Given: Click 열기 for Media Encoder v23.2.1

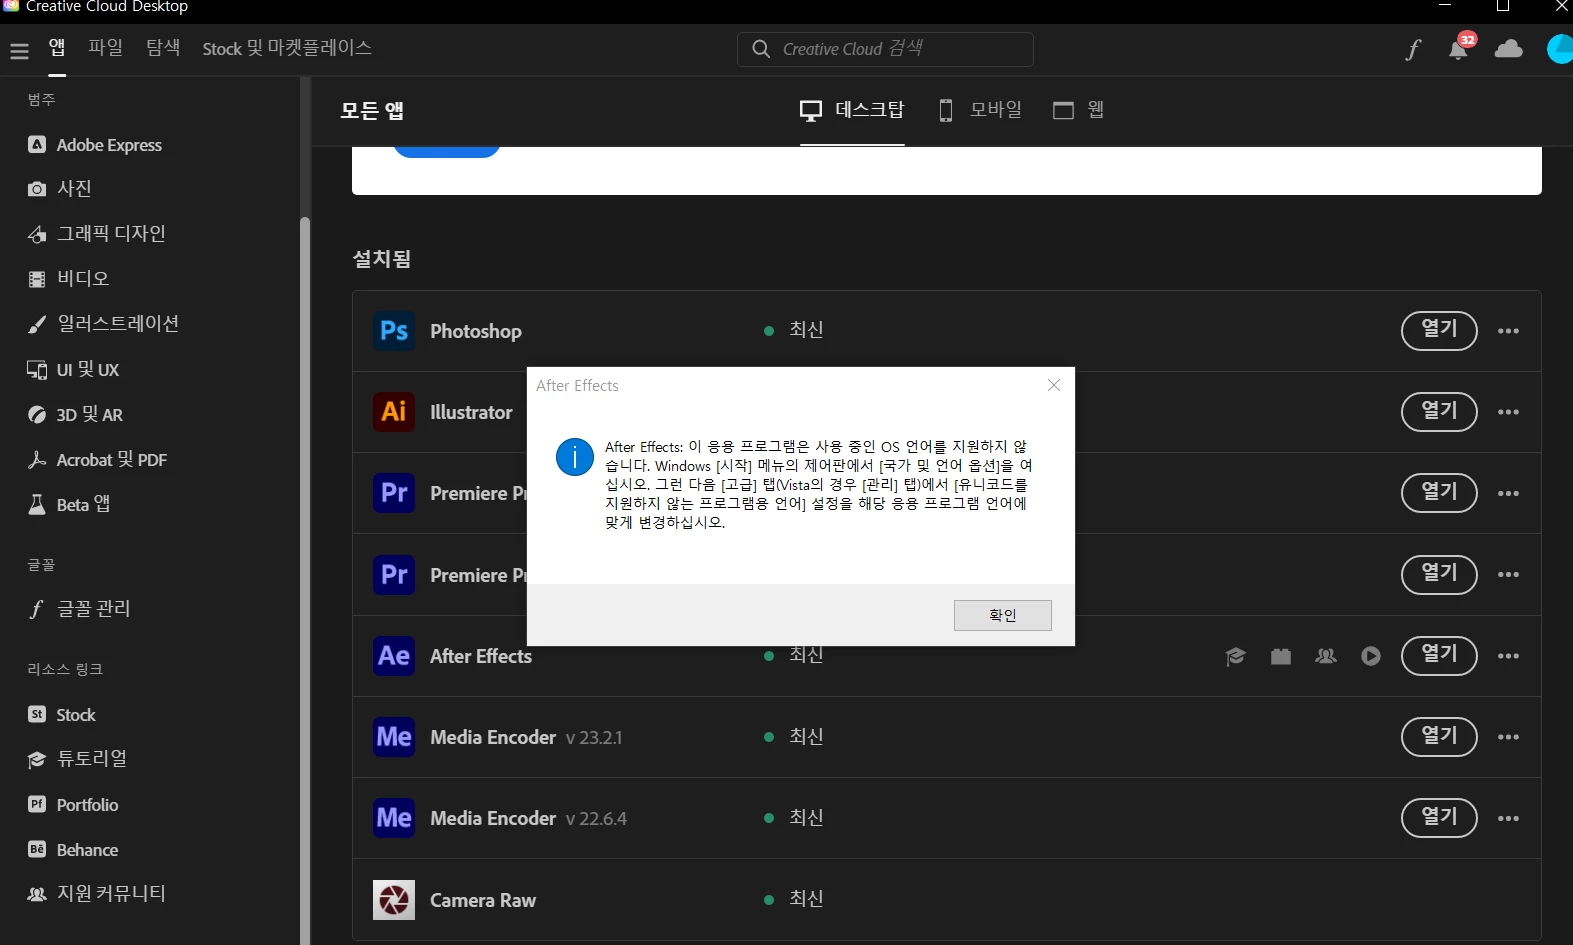Looking at the screenshot, I should point(1439,737).
